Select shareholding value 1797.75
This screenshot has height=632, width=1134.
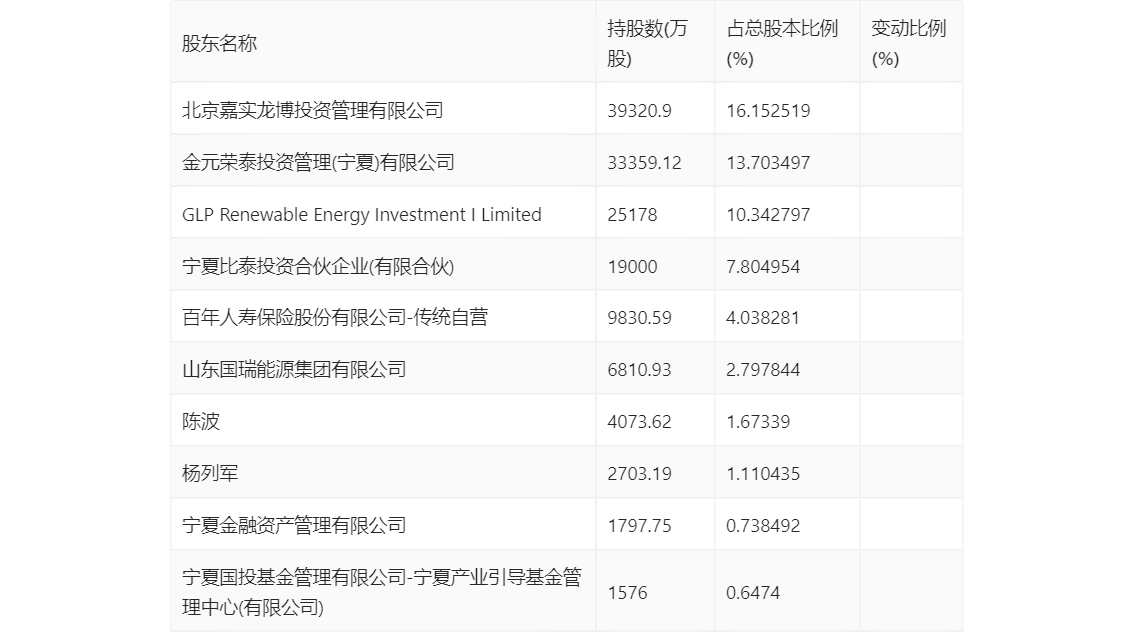[x=639, y=526]
